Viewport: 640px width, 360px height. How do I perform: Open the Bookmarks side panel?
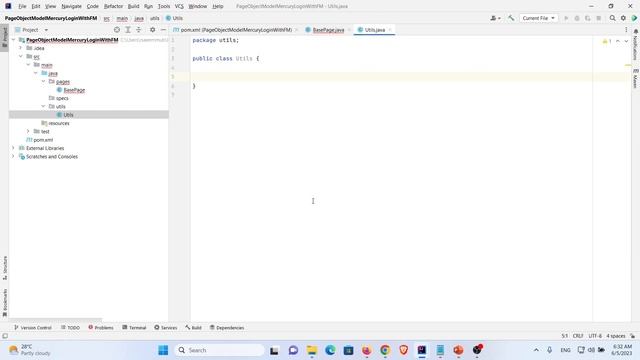coord(5,303)
